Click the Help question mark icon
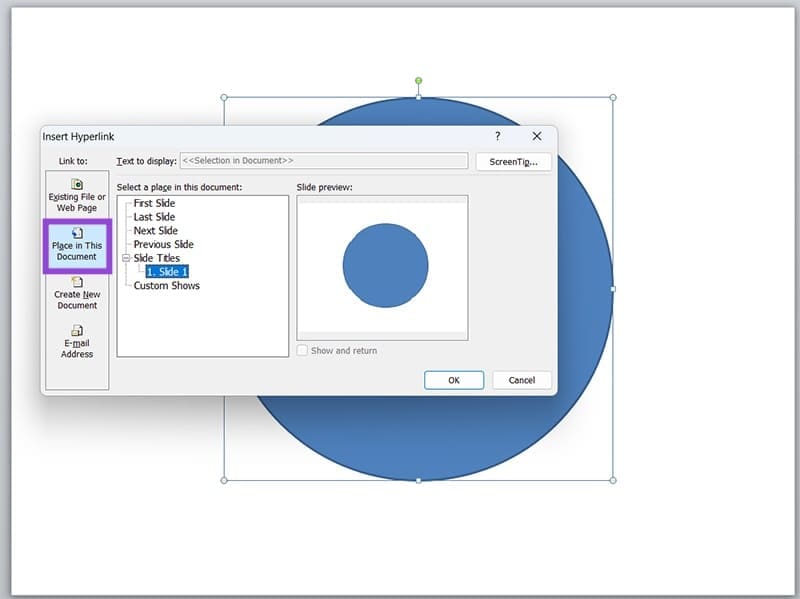 click(x=497, y=136)
